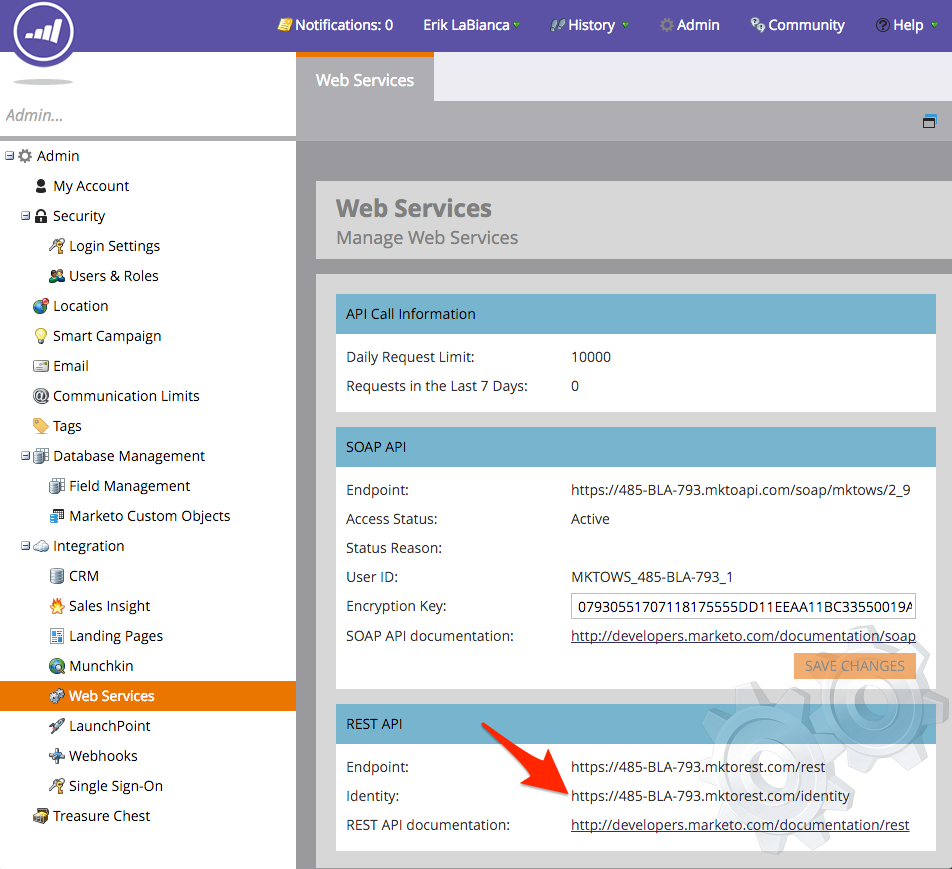Click the Sales Insight flame icon
Screen dimensions: 952x869
(x=57, y=606)
